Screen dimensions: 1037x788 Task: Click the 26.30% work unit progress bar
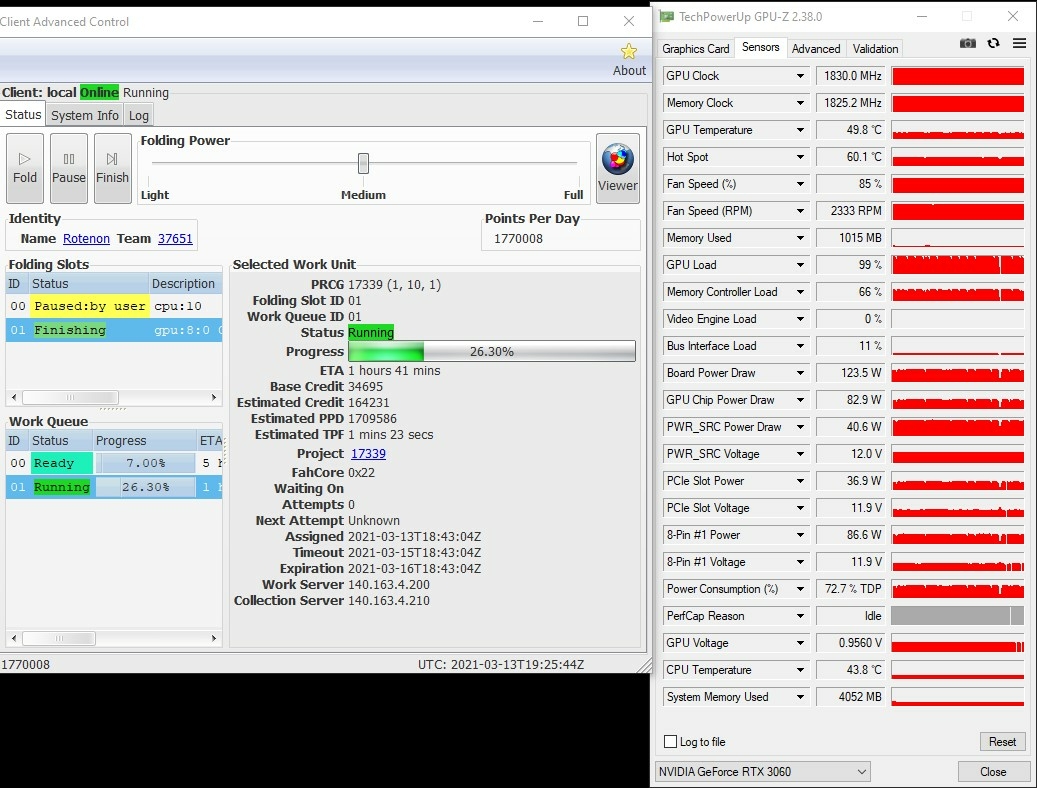491,351
